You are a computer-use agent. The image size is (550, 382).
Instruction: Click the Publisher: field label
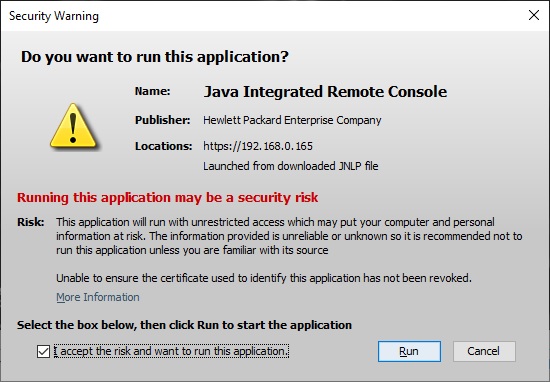163,120
